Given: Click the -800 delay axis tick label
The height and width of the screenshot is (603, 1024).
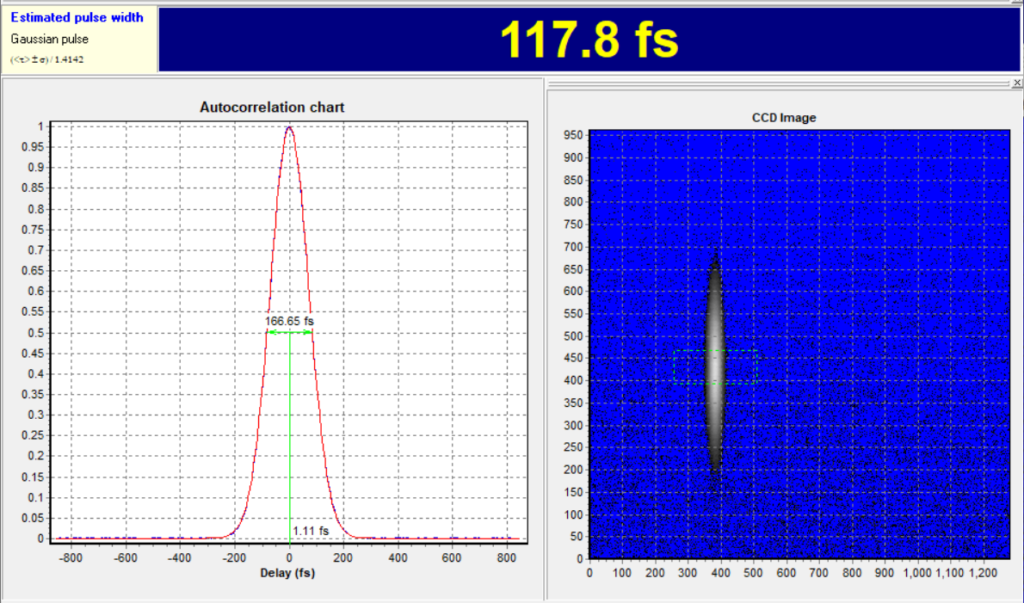Looking at the screenshot, I should pos(71,558).
